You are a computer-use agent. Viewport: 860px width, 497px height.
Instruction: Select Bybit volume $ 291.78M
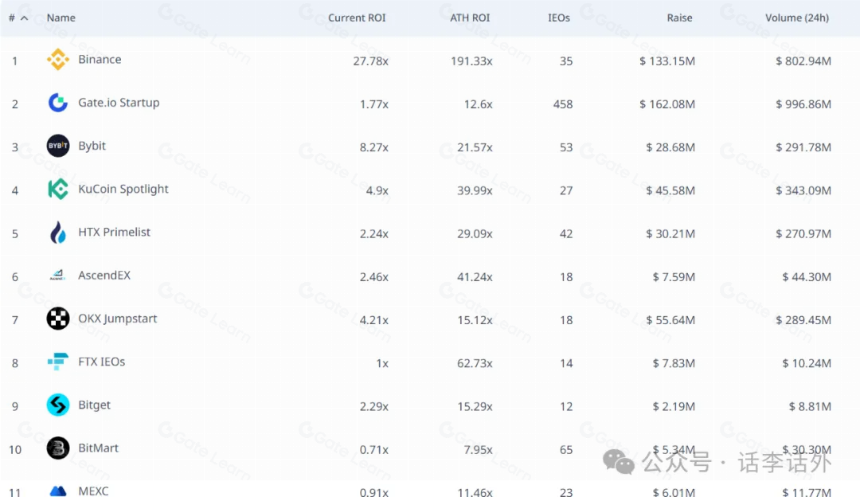tap(803, 148)
